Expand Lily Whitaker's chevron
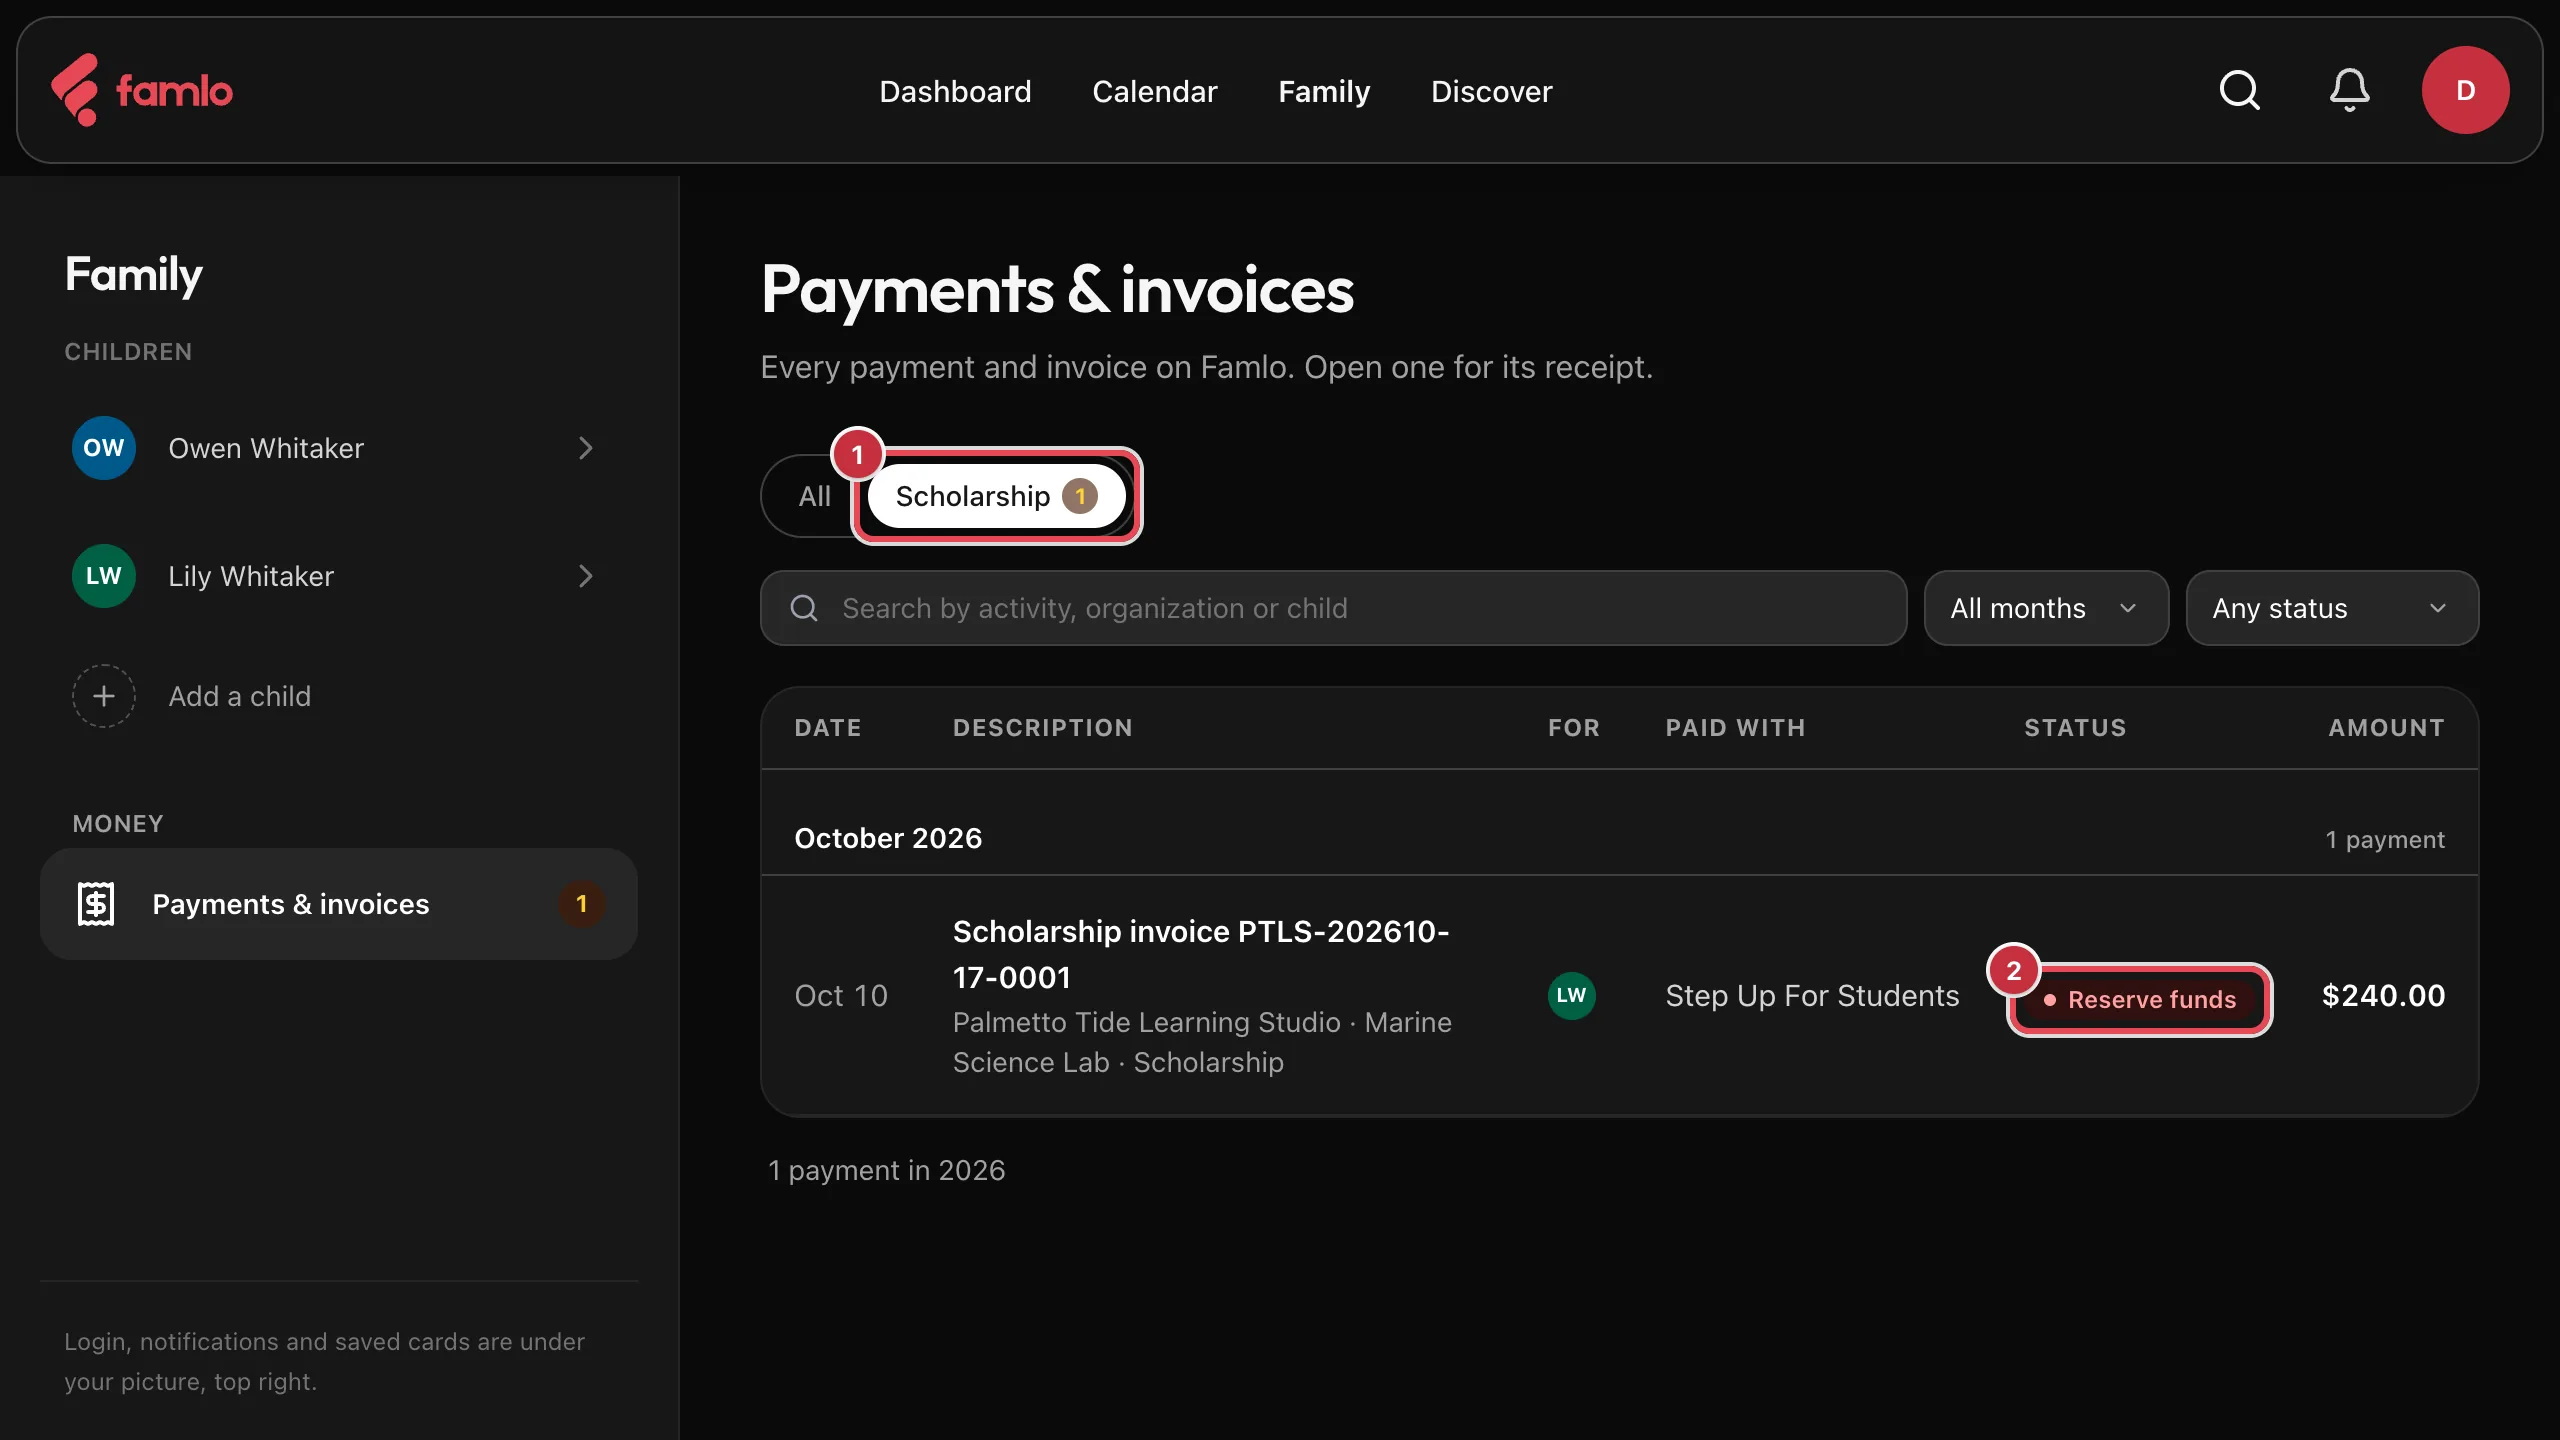The image size is (2560, 1440). point(586,576)
